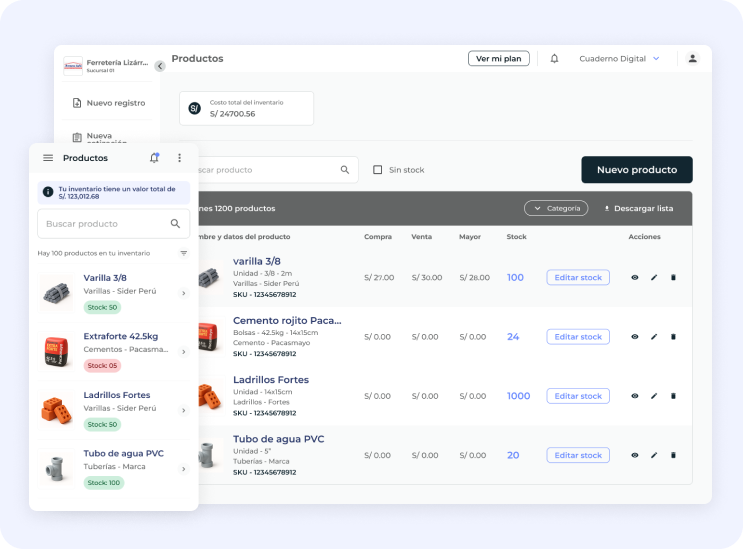
Task: Focus the desktop Buscar producto search field
Action: click(x=278, y=170)
